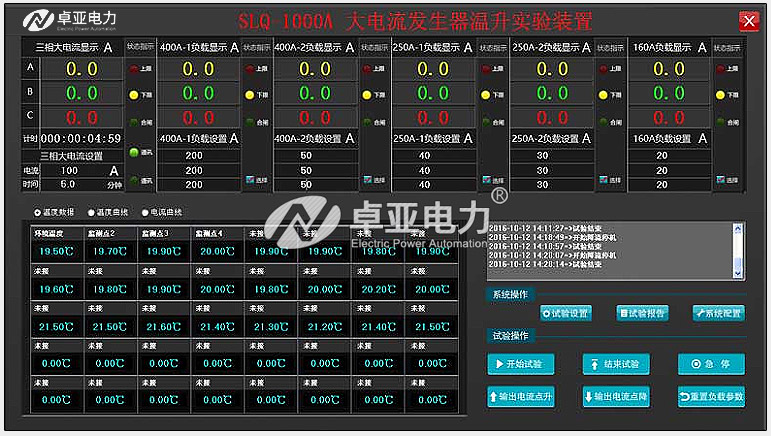Open 试验设置 test settings
The height and width of the screenshot is (436, 771).
point(565,313)
